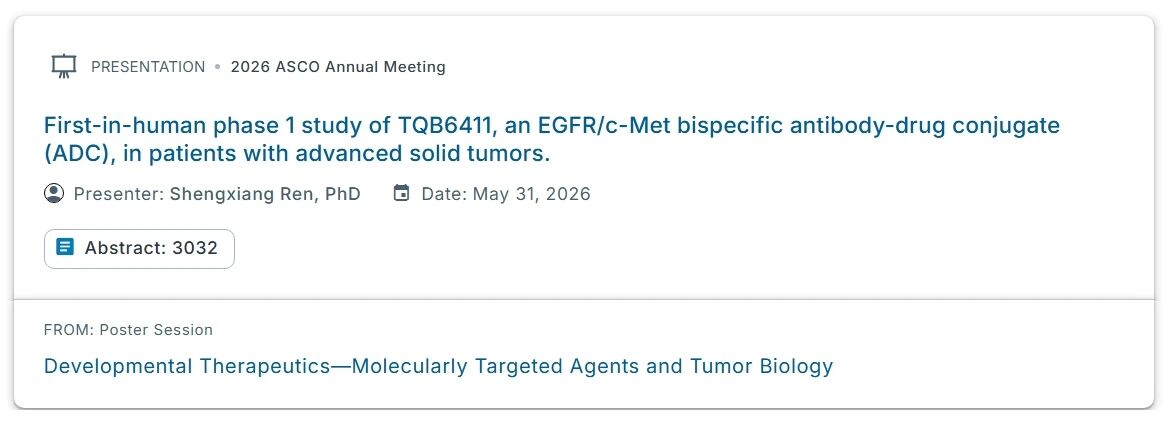Open the Abstract: 3032 button
Image resolution: width=1169 pixels, height=422 pixels.
point(139,248)
